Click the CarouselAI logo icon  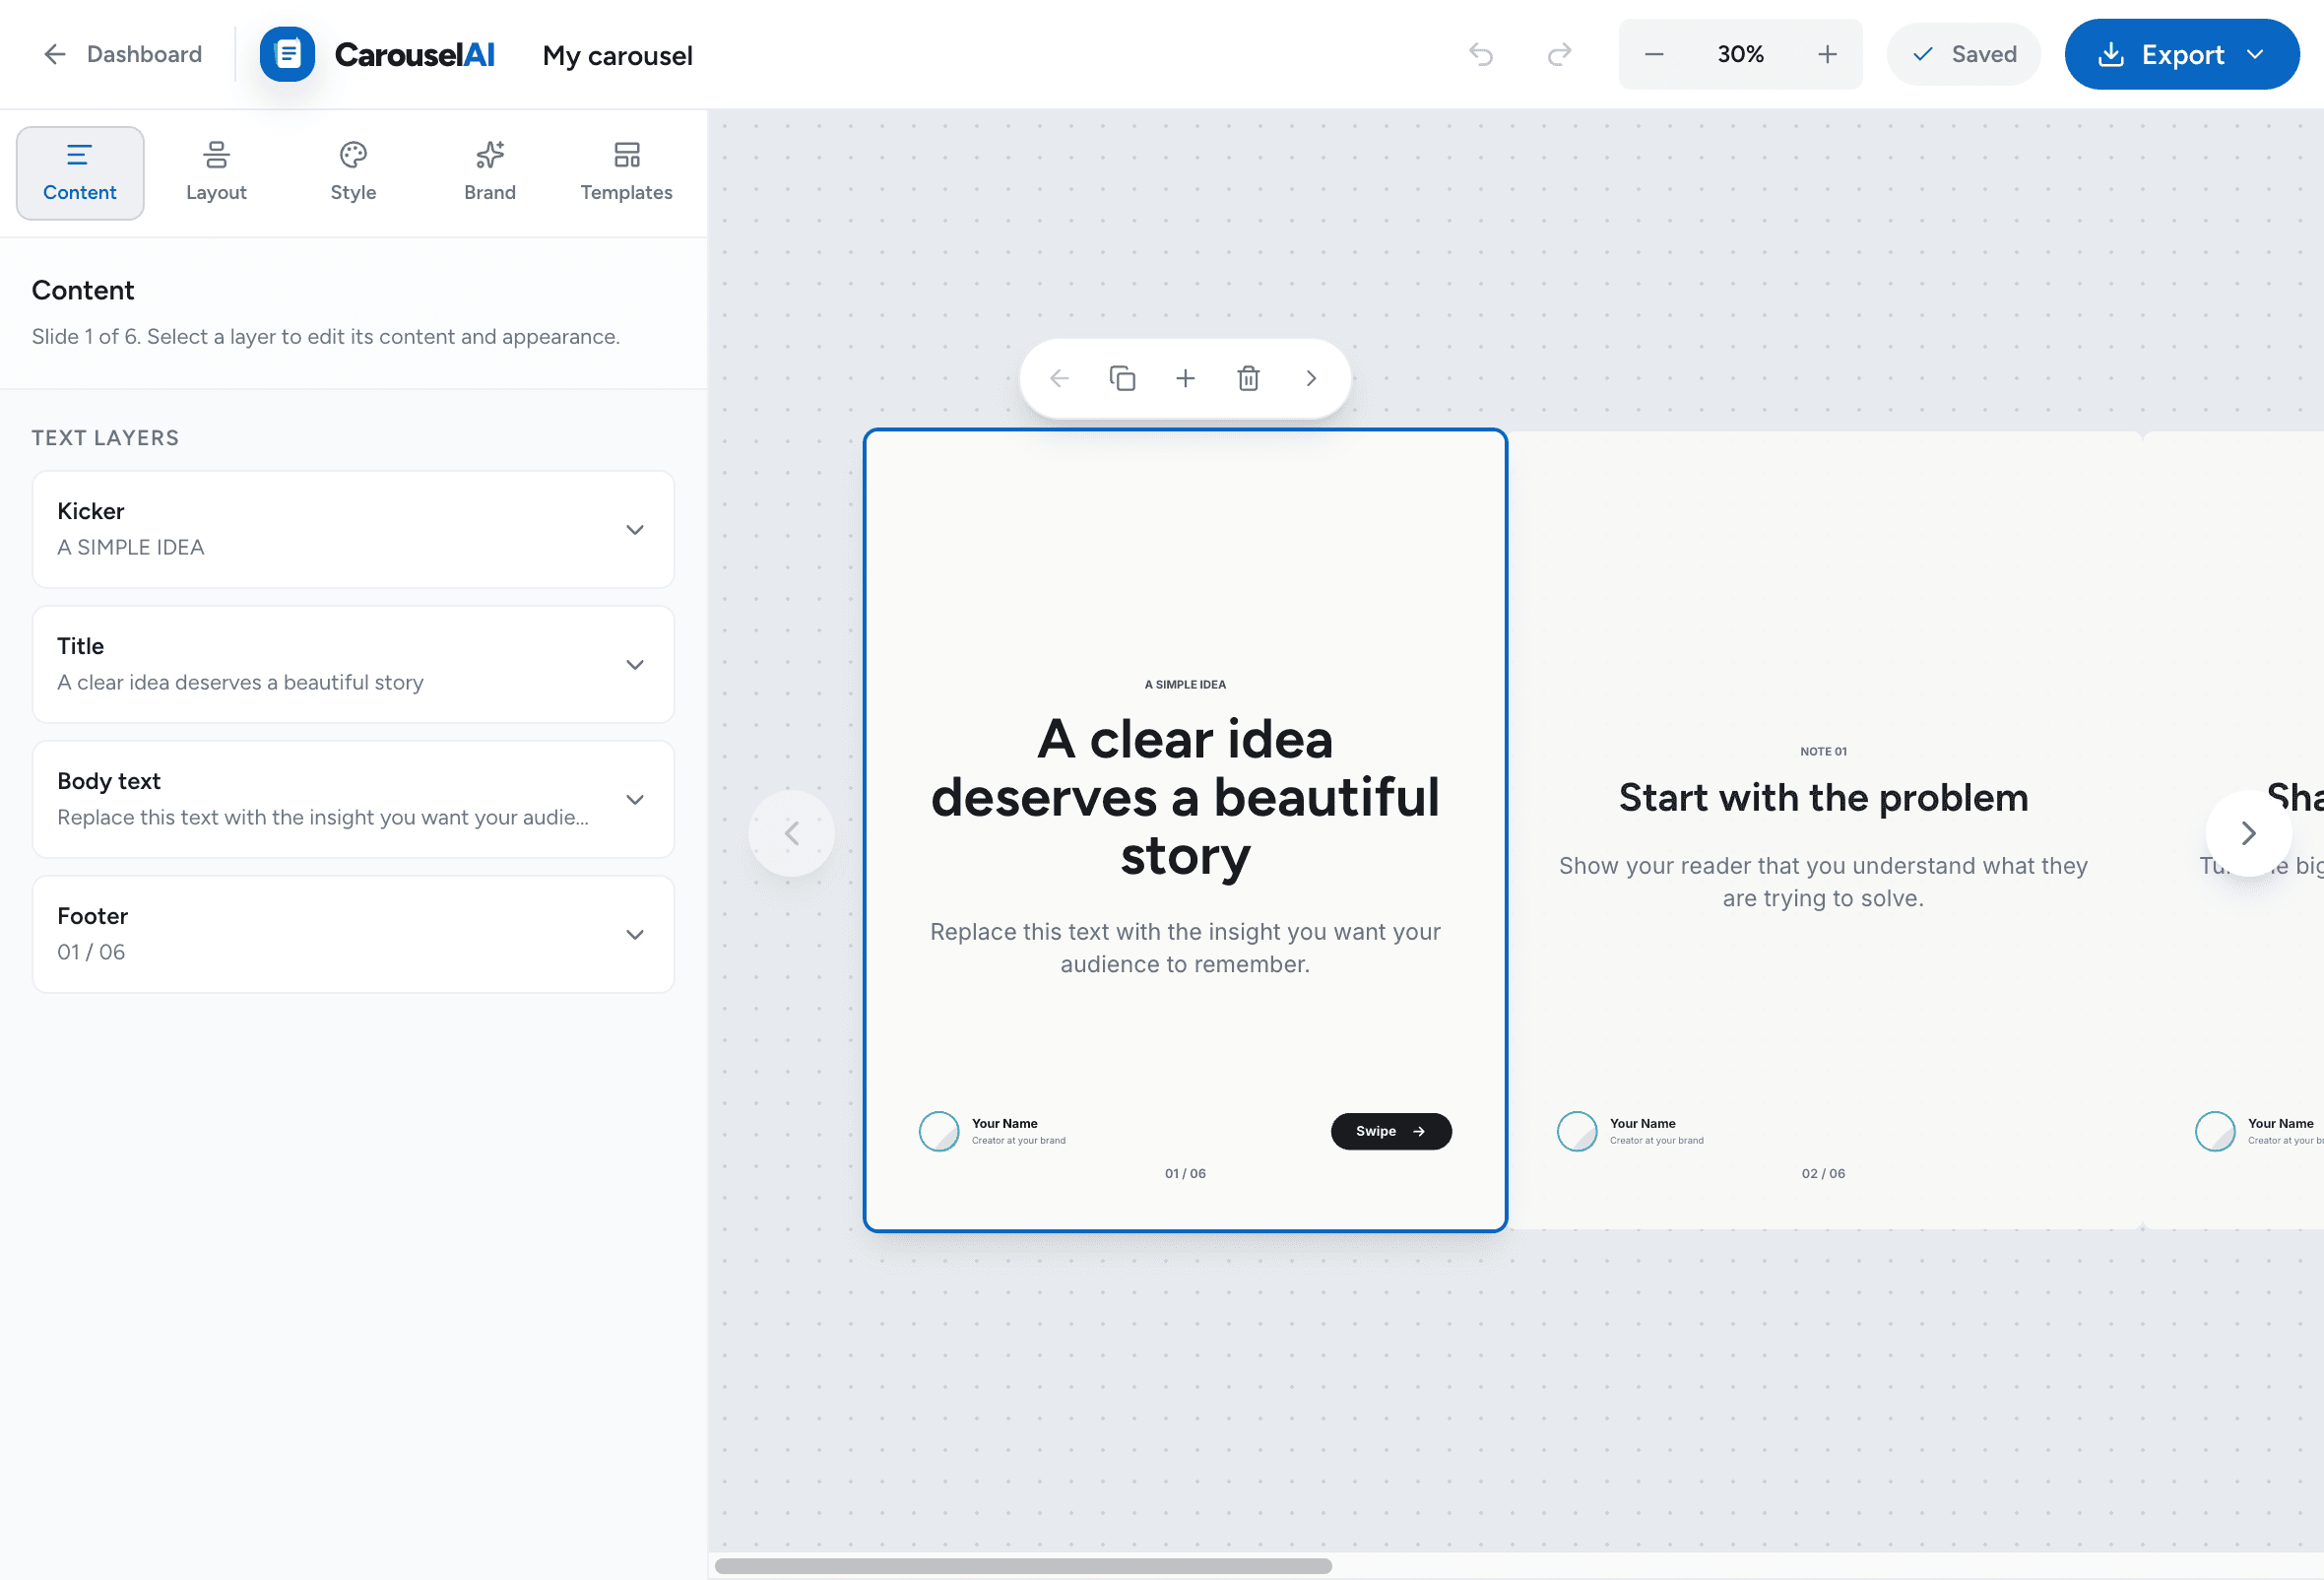(x=287, y=54)
